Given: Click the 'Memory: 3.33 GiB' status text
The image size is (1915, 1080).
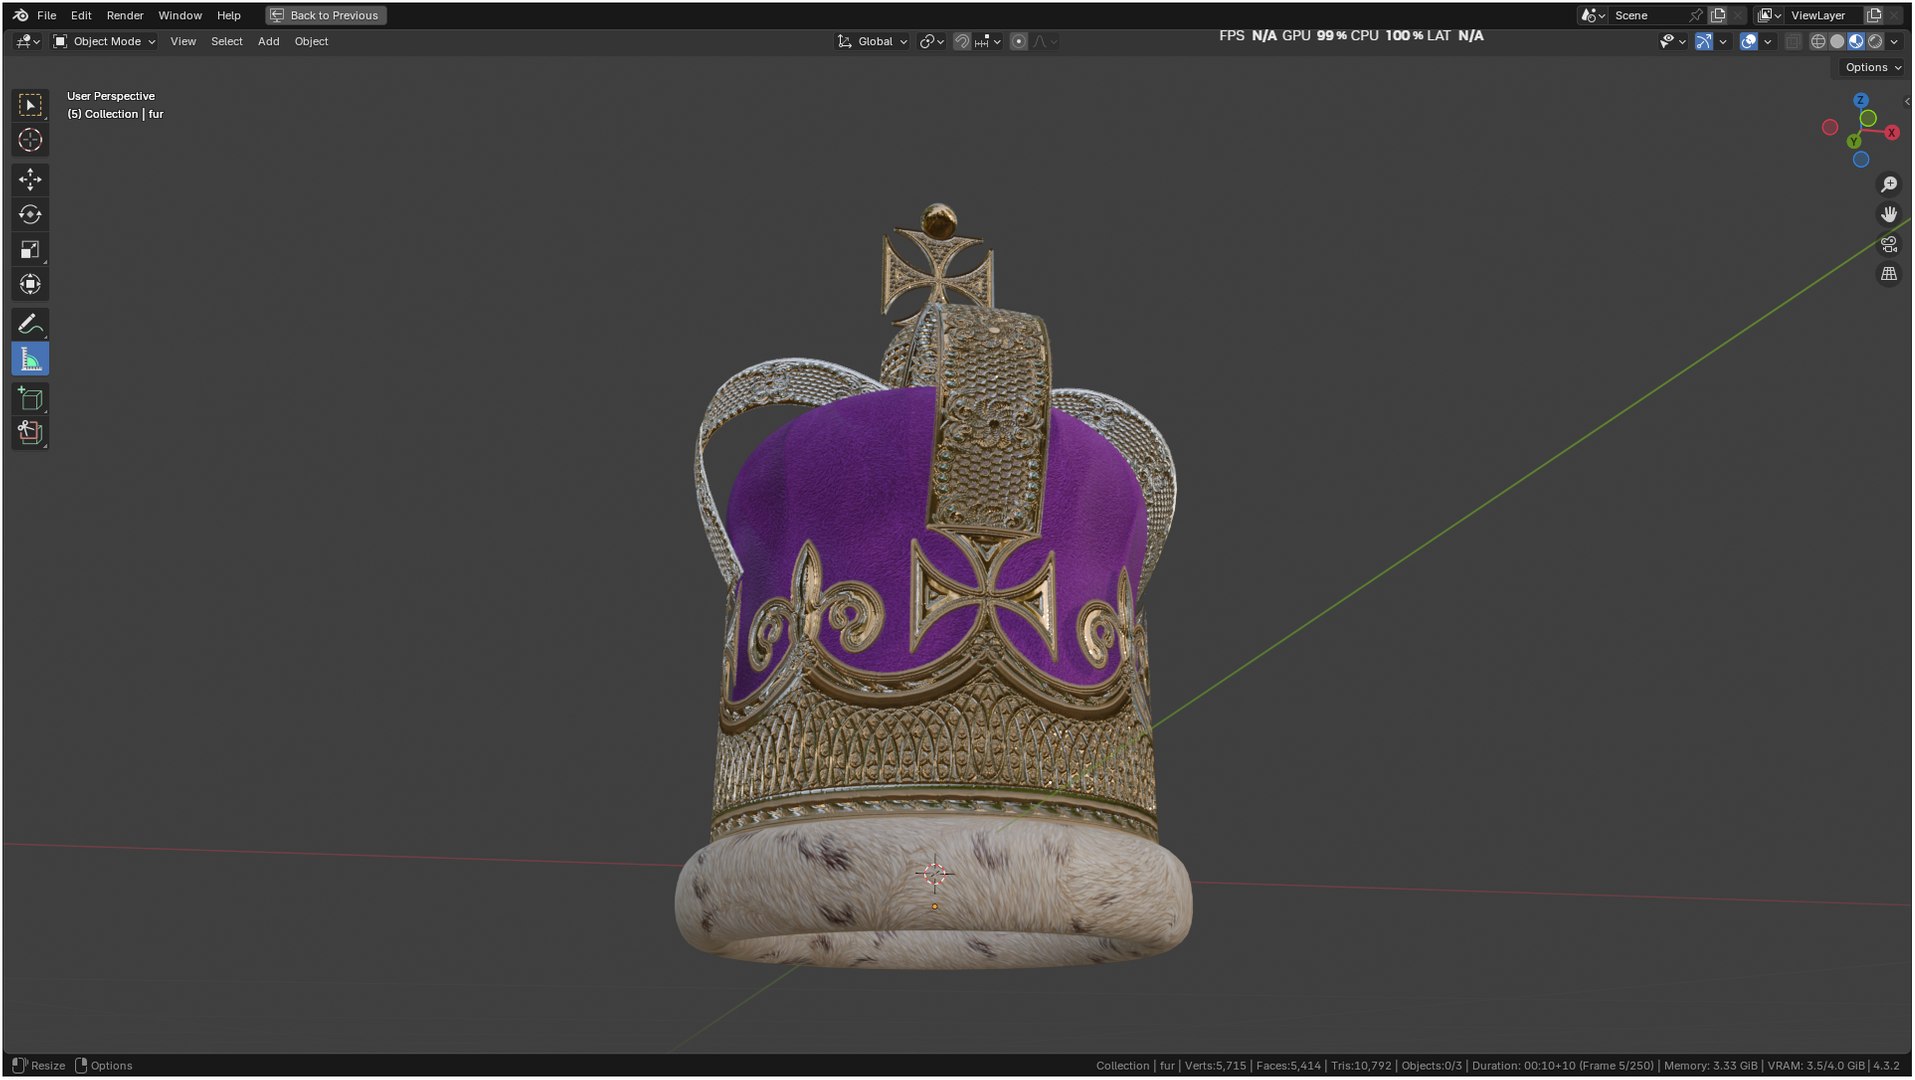Looking at the screenshot, I should click(x=1710, y=1066).
